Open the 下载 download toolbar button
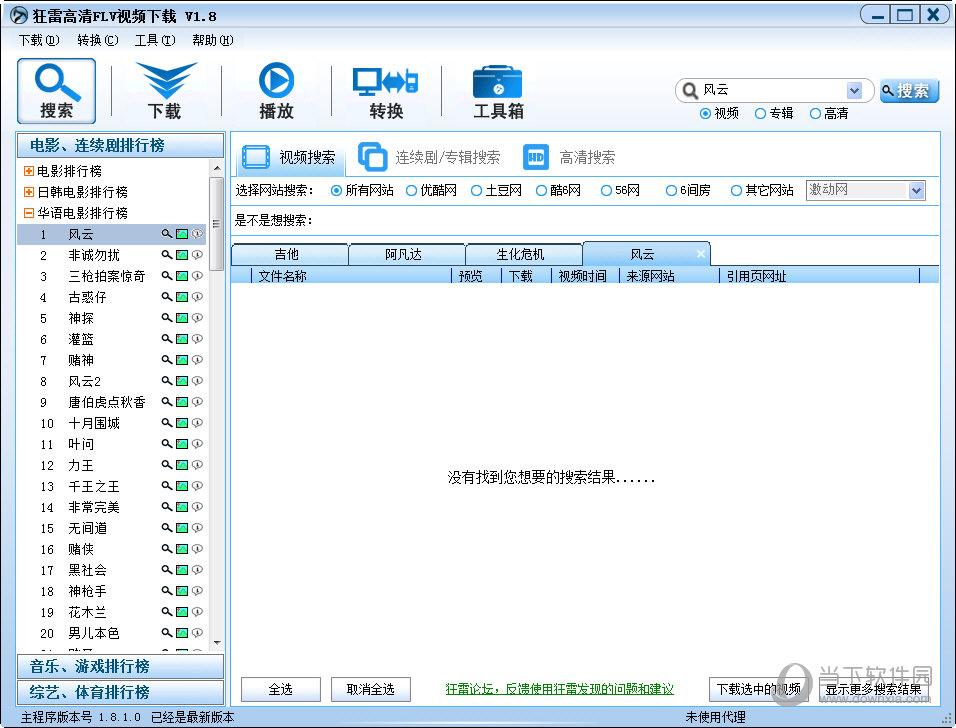Image resolution: width=956 pixels, height=728 pixels. [165, 91]
